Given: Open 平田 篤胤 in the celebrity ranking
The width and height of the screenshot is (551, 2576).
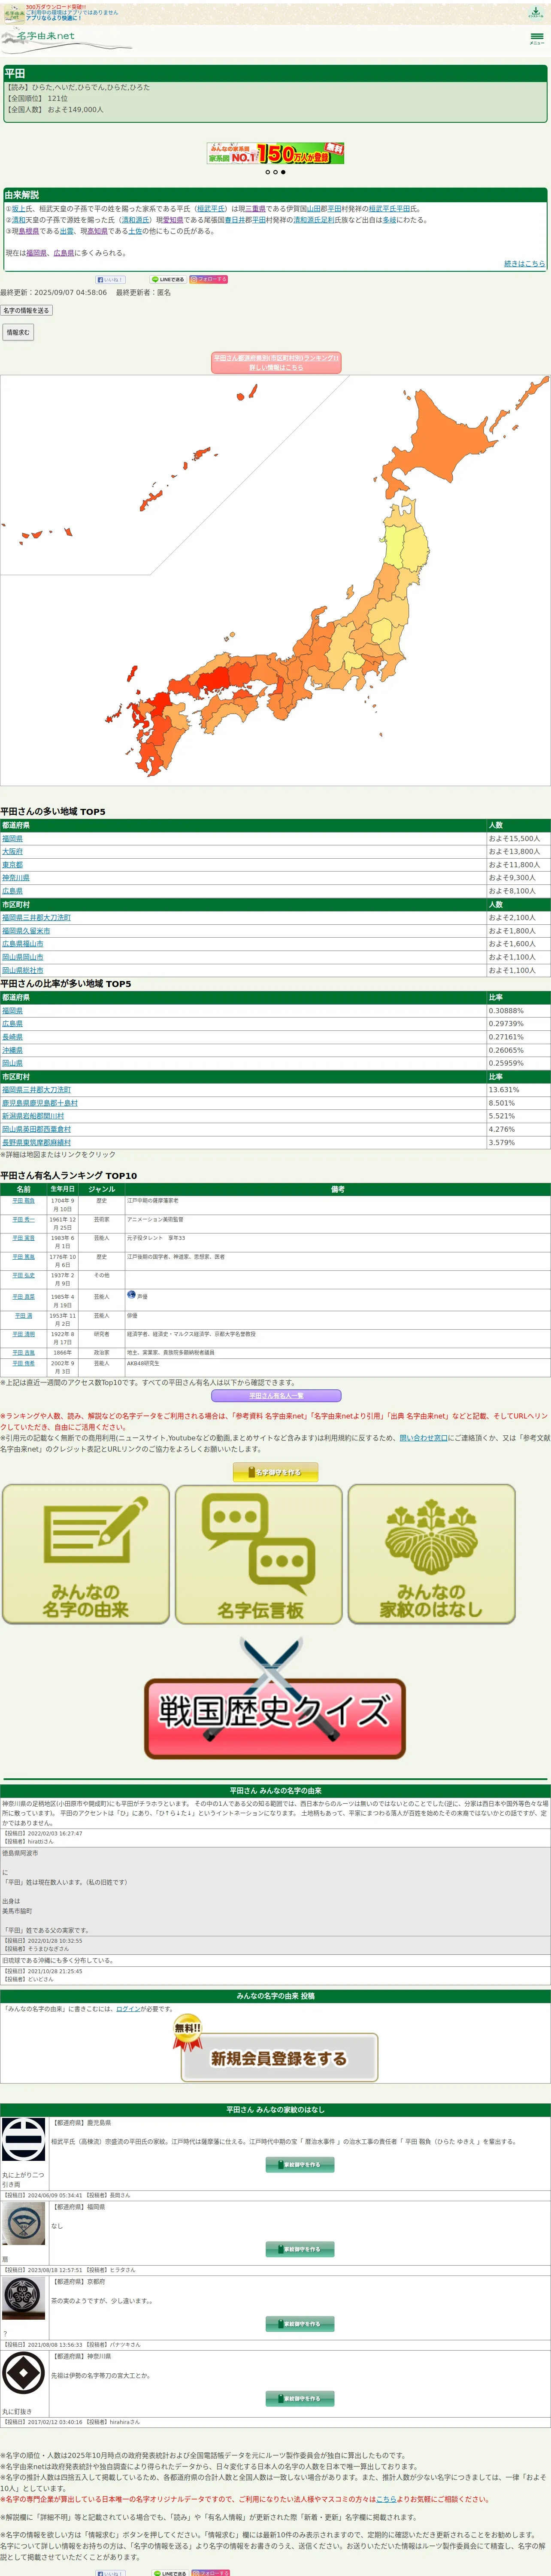Looking at the screenshot, I should pos(24,1257).
